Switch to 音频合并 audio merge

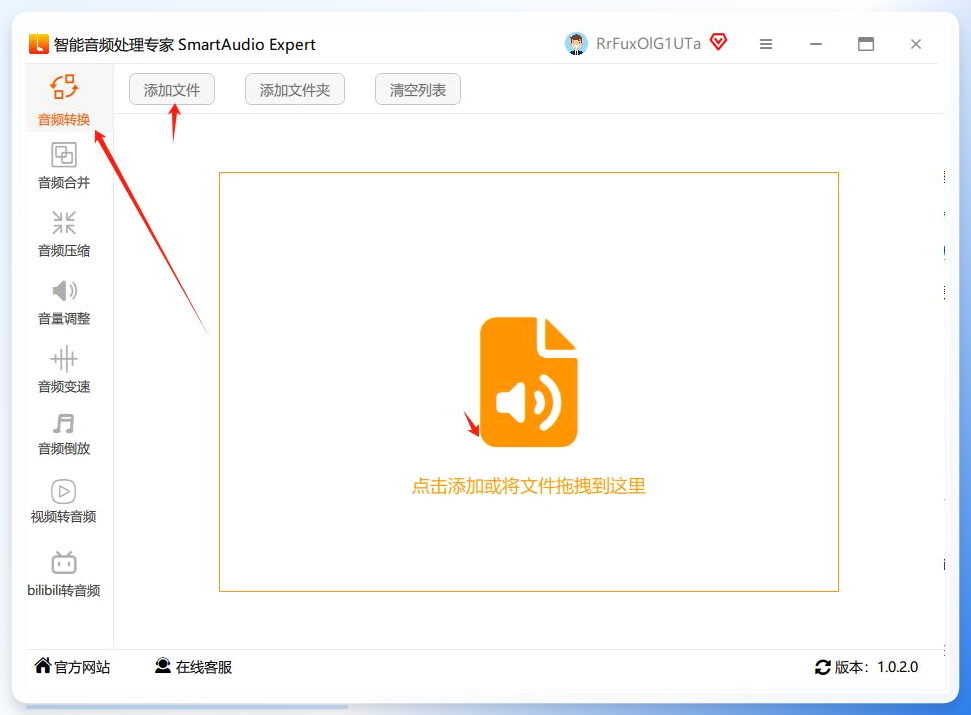coord(64,165)
